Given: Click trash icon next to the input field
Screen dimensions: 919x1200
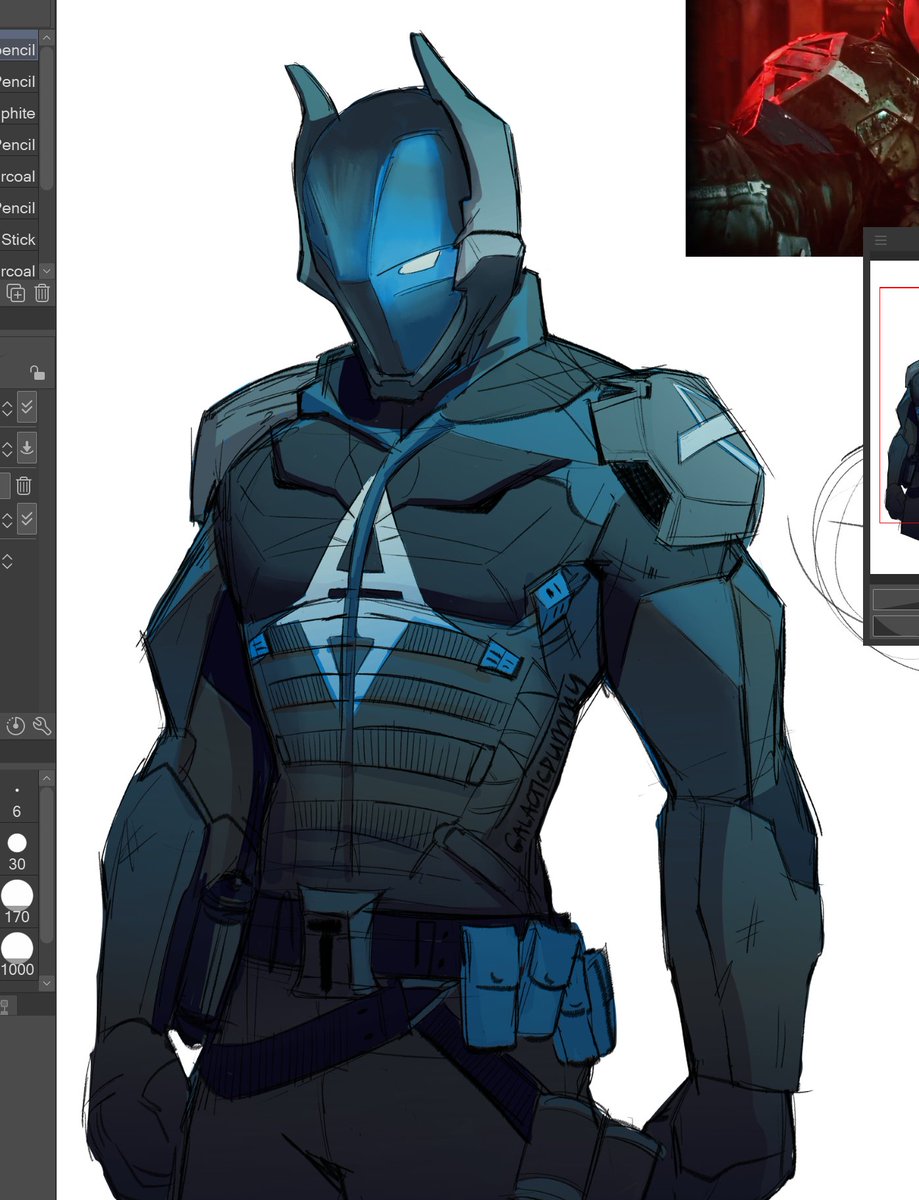Looking at the screenshot, I should tap(24, 486).
